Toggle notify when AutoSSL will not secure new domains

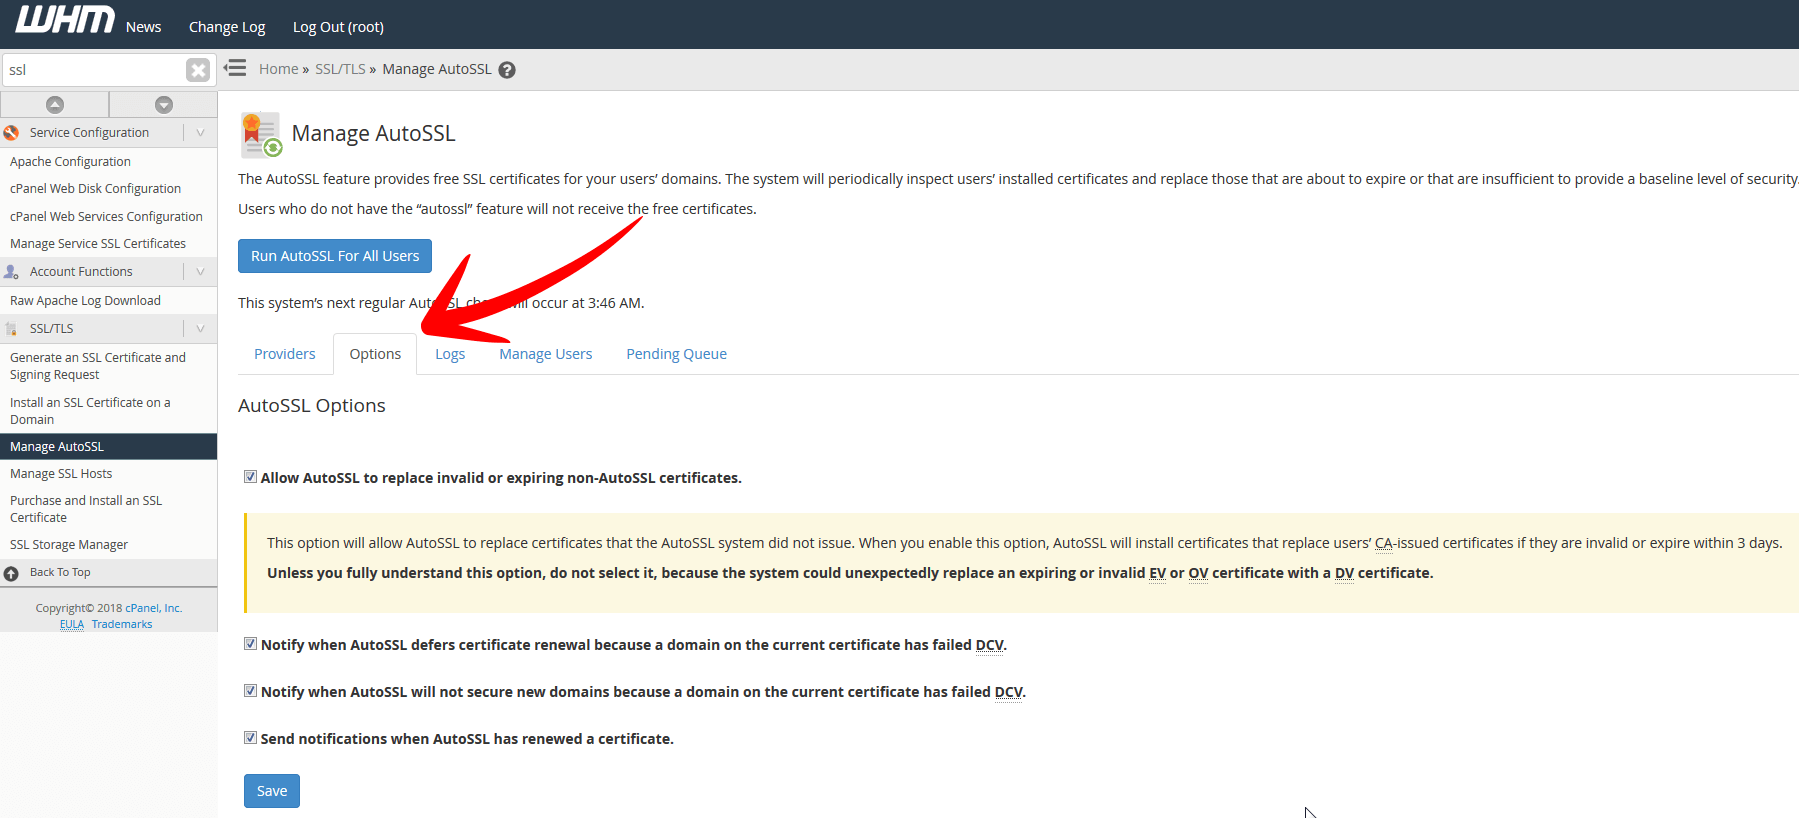[x=250, y=691]
